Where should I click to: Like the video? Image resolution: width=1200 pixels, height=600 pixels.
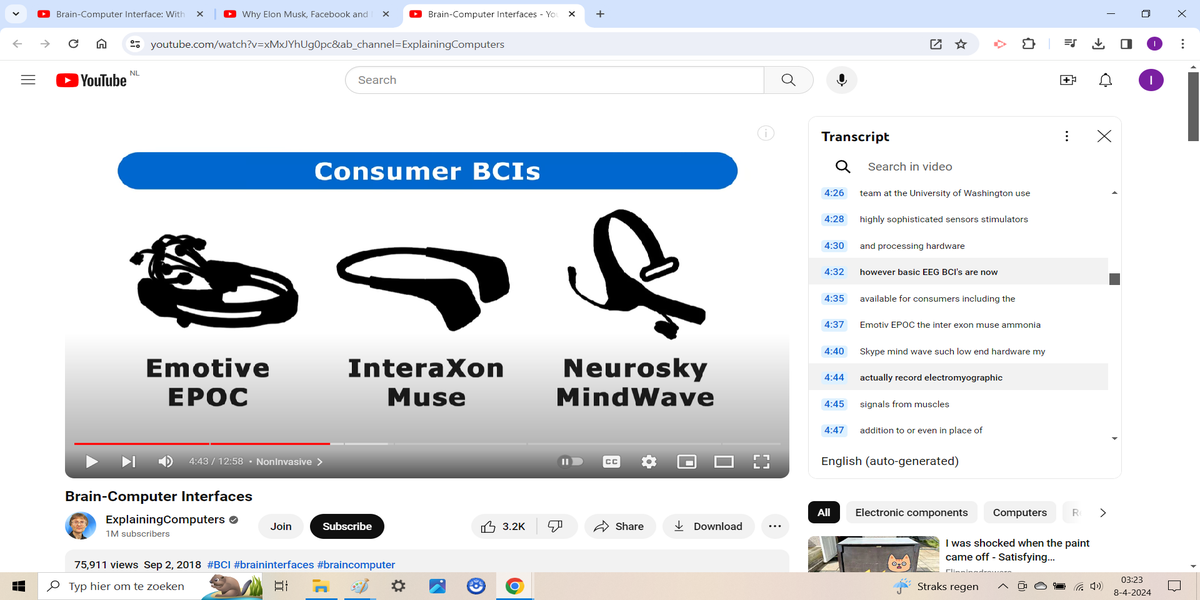[x=504, y=526]
